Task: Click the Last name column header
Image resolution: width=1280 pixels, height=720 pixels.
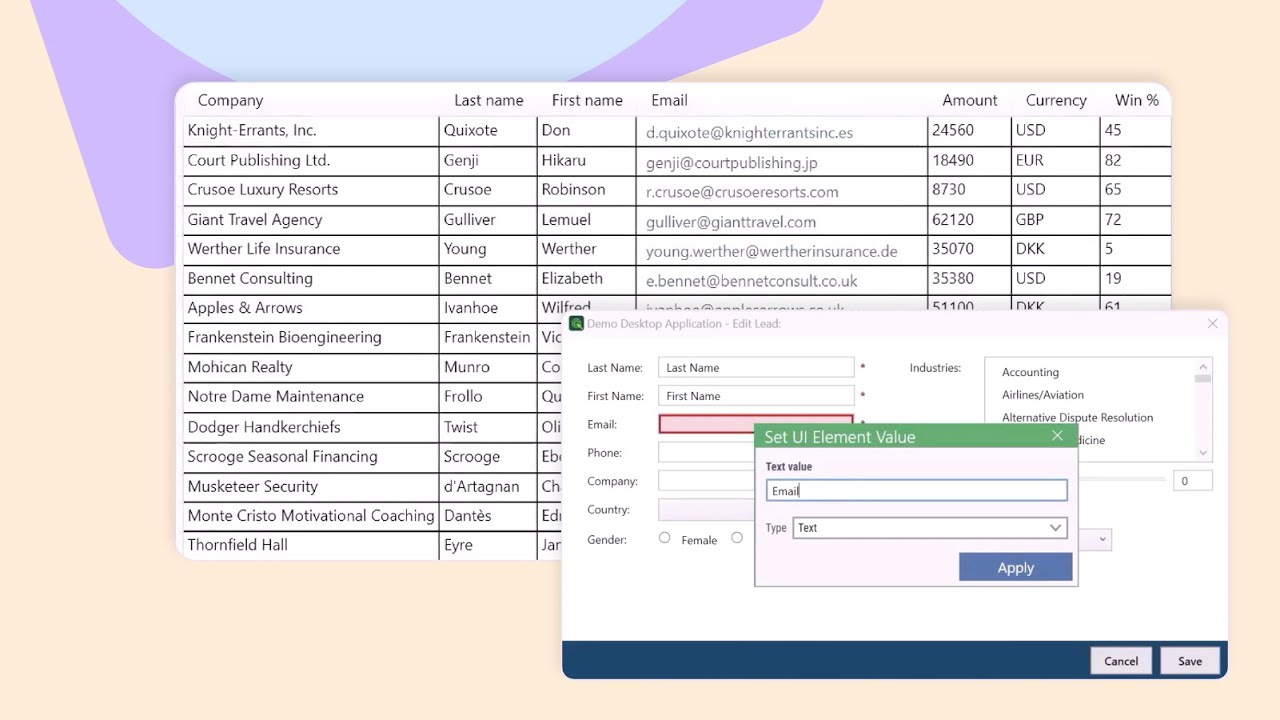Action: (x=488, y=100)
